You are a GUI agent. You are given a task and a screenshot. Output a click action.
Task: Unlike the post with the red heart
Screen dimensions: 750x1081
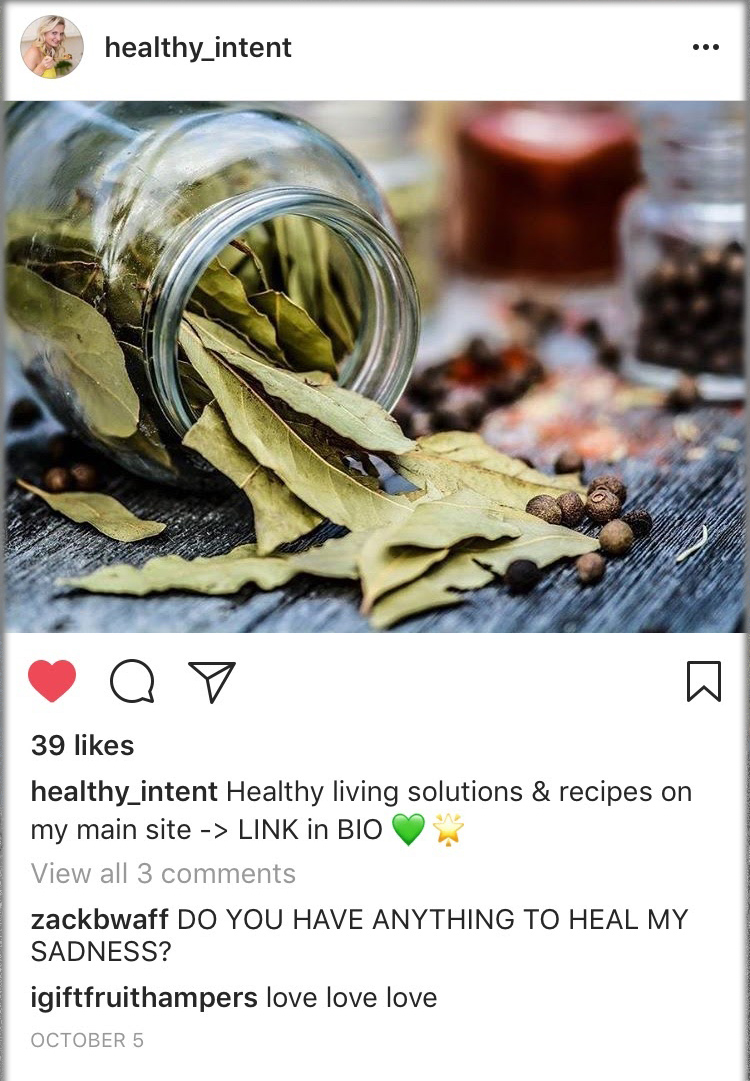tap(52, 681)
